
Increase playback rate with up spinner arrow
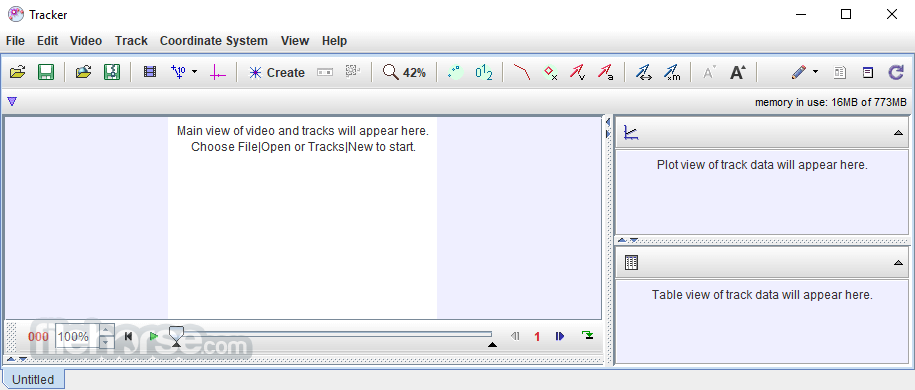click(x=106, y=330)
